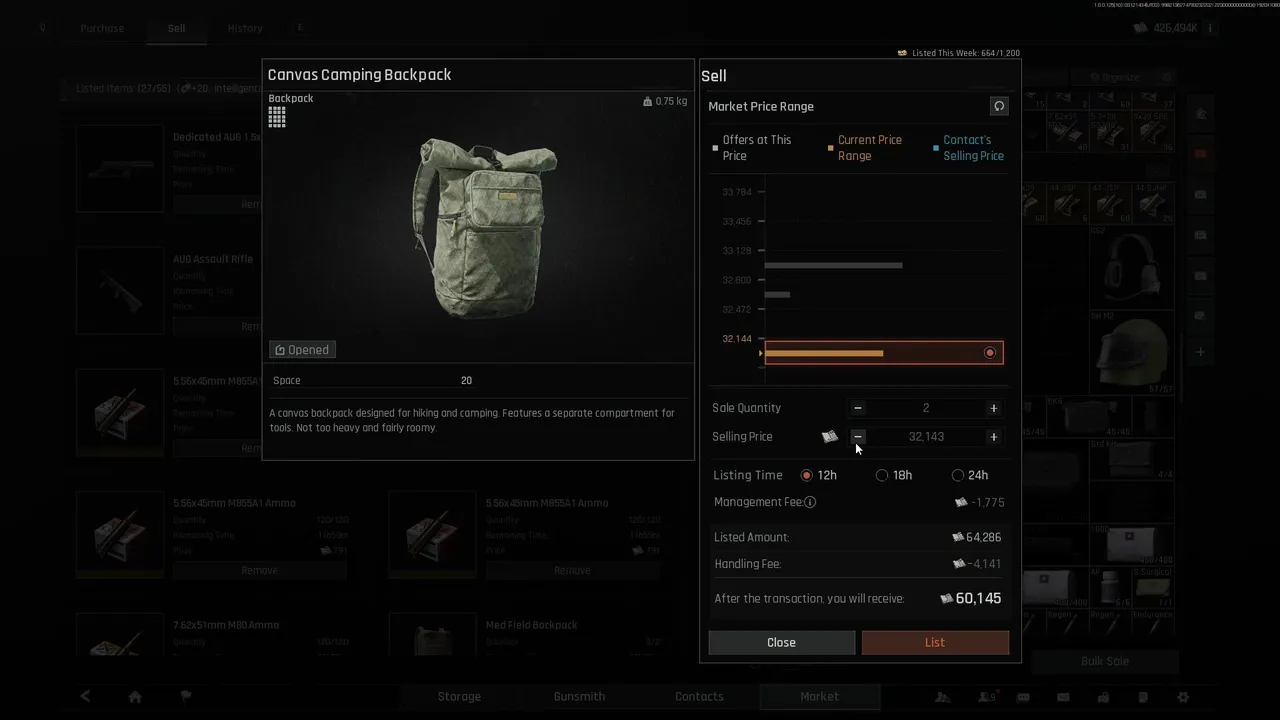Open settings gear in bottom bar
Screen dimensions: 1280x720
click(x=1183, y=697)
